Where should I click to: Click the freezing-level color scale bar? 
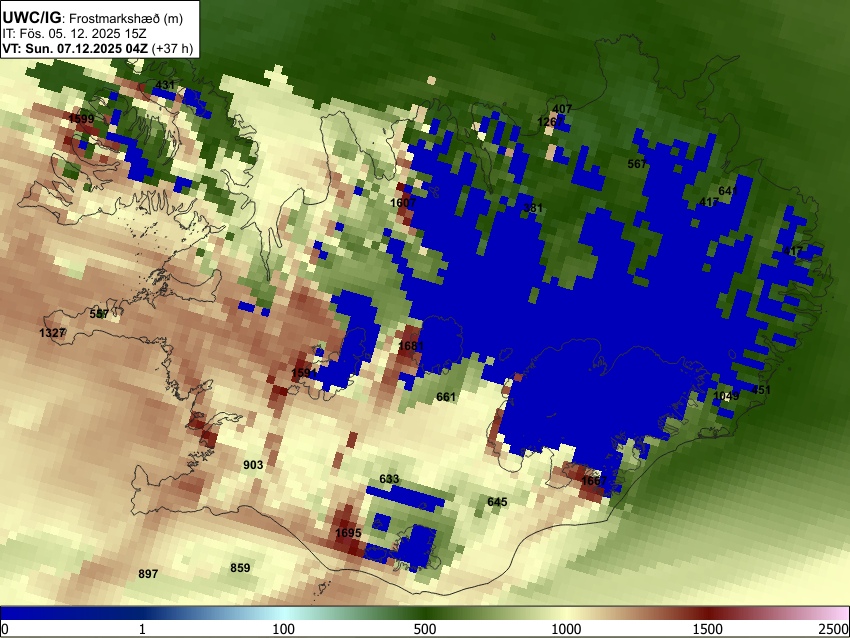tap(425, 613)
